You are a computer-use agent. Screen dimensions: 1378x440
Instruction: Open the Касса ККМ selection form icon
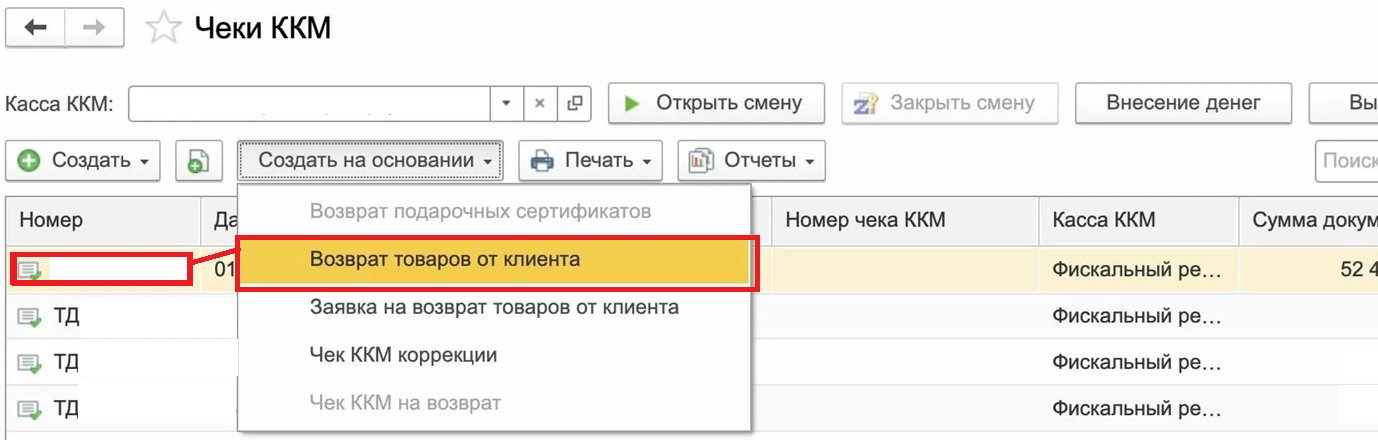[x=574, y=103]
